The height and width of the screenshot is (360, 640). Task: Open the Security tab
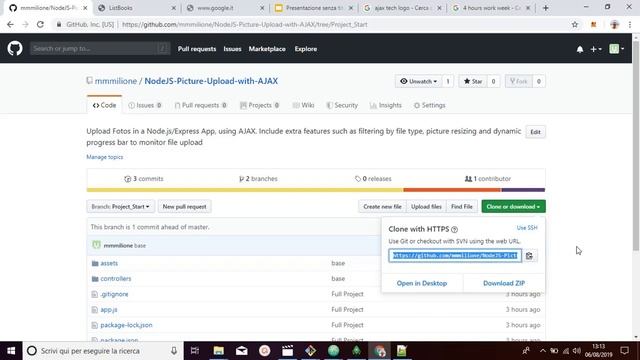342,105
